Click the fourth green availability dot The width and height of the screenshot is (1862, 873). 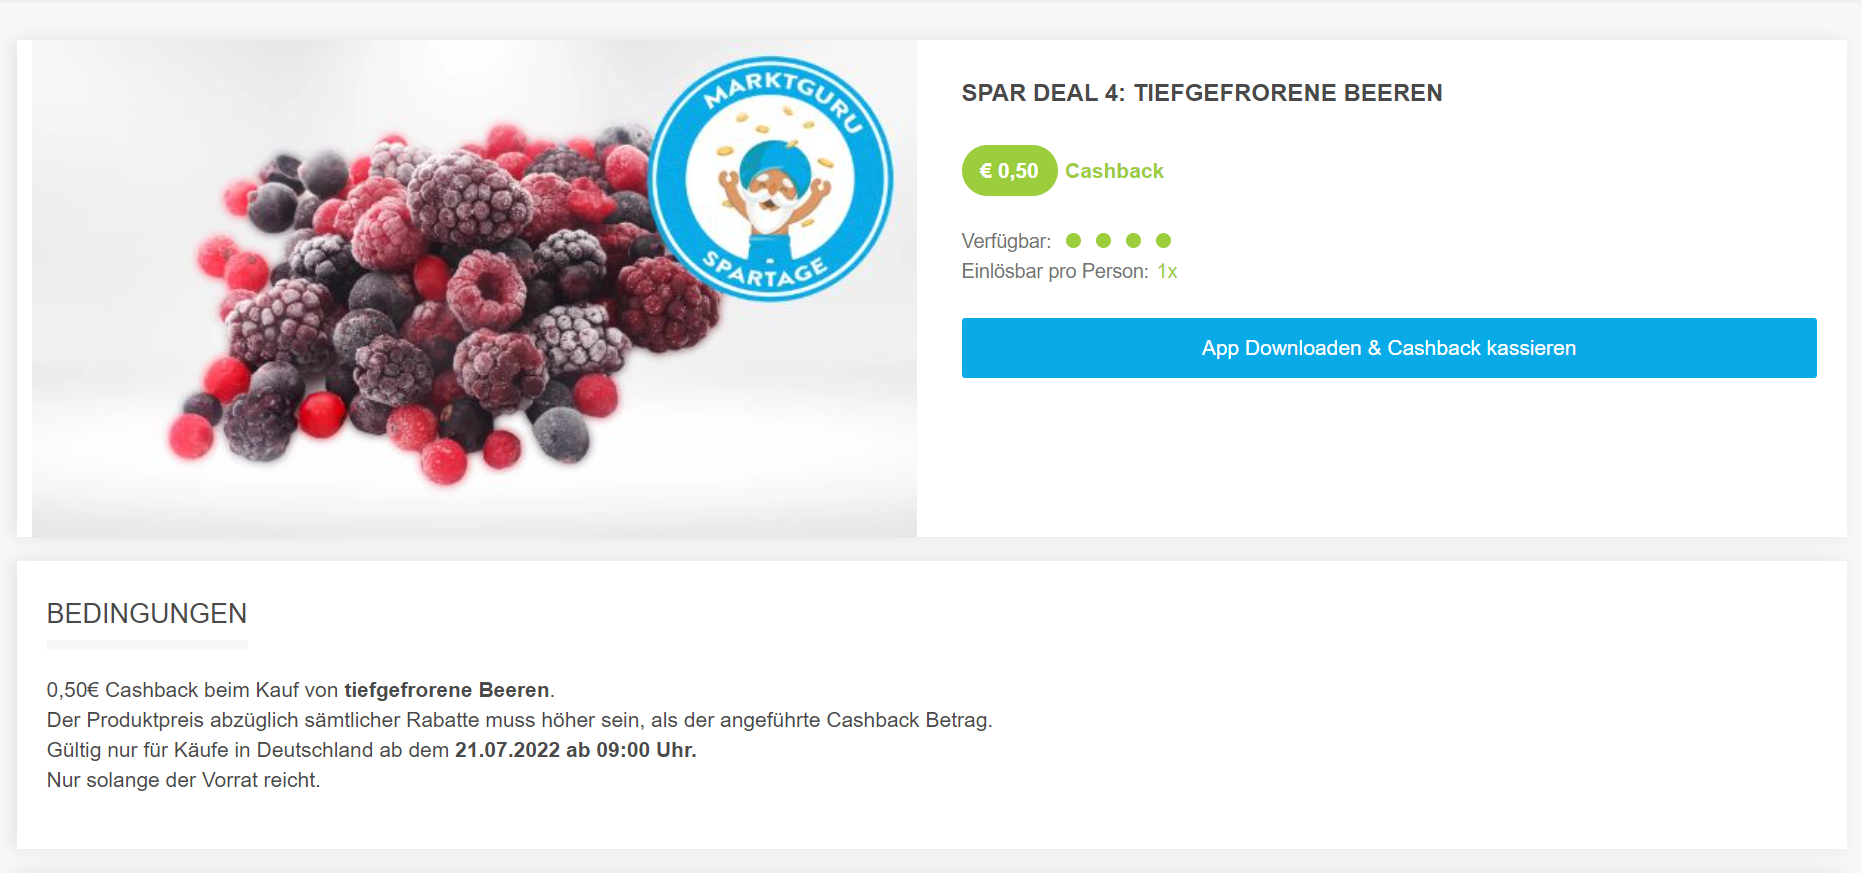coord(1163,240)
